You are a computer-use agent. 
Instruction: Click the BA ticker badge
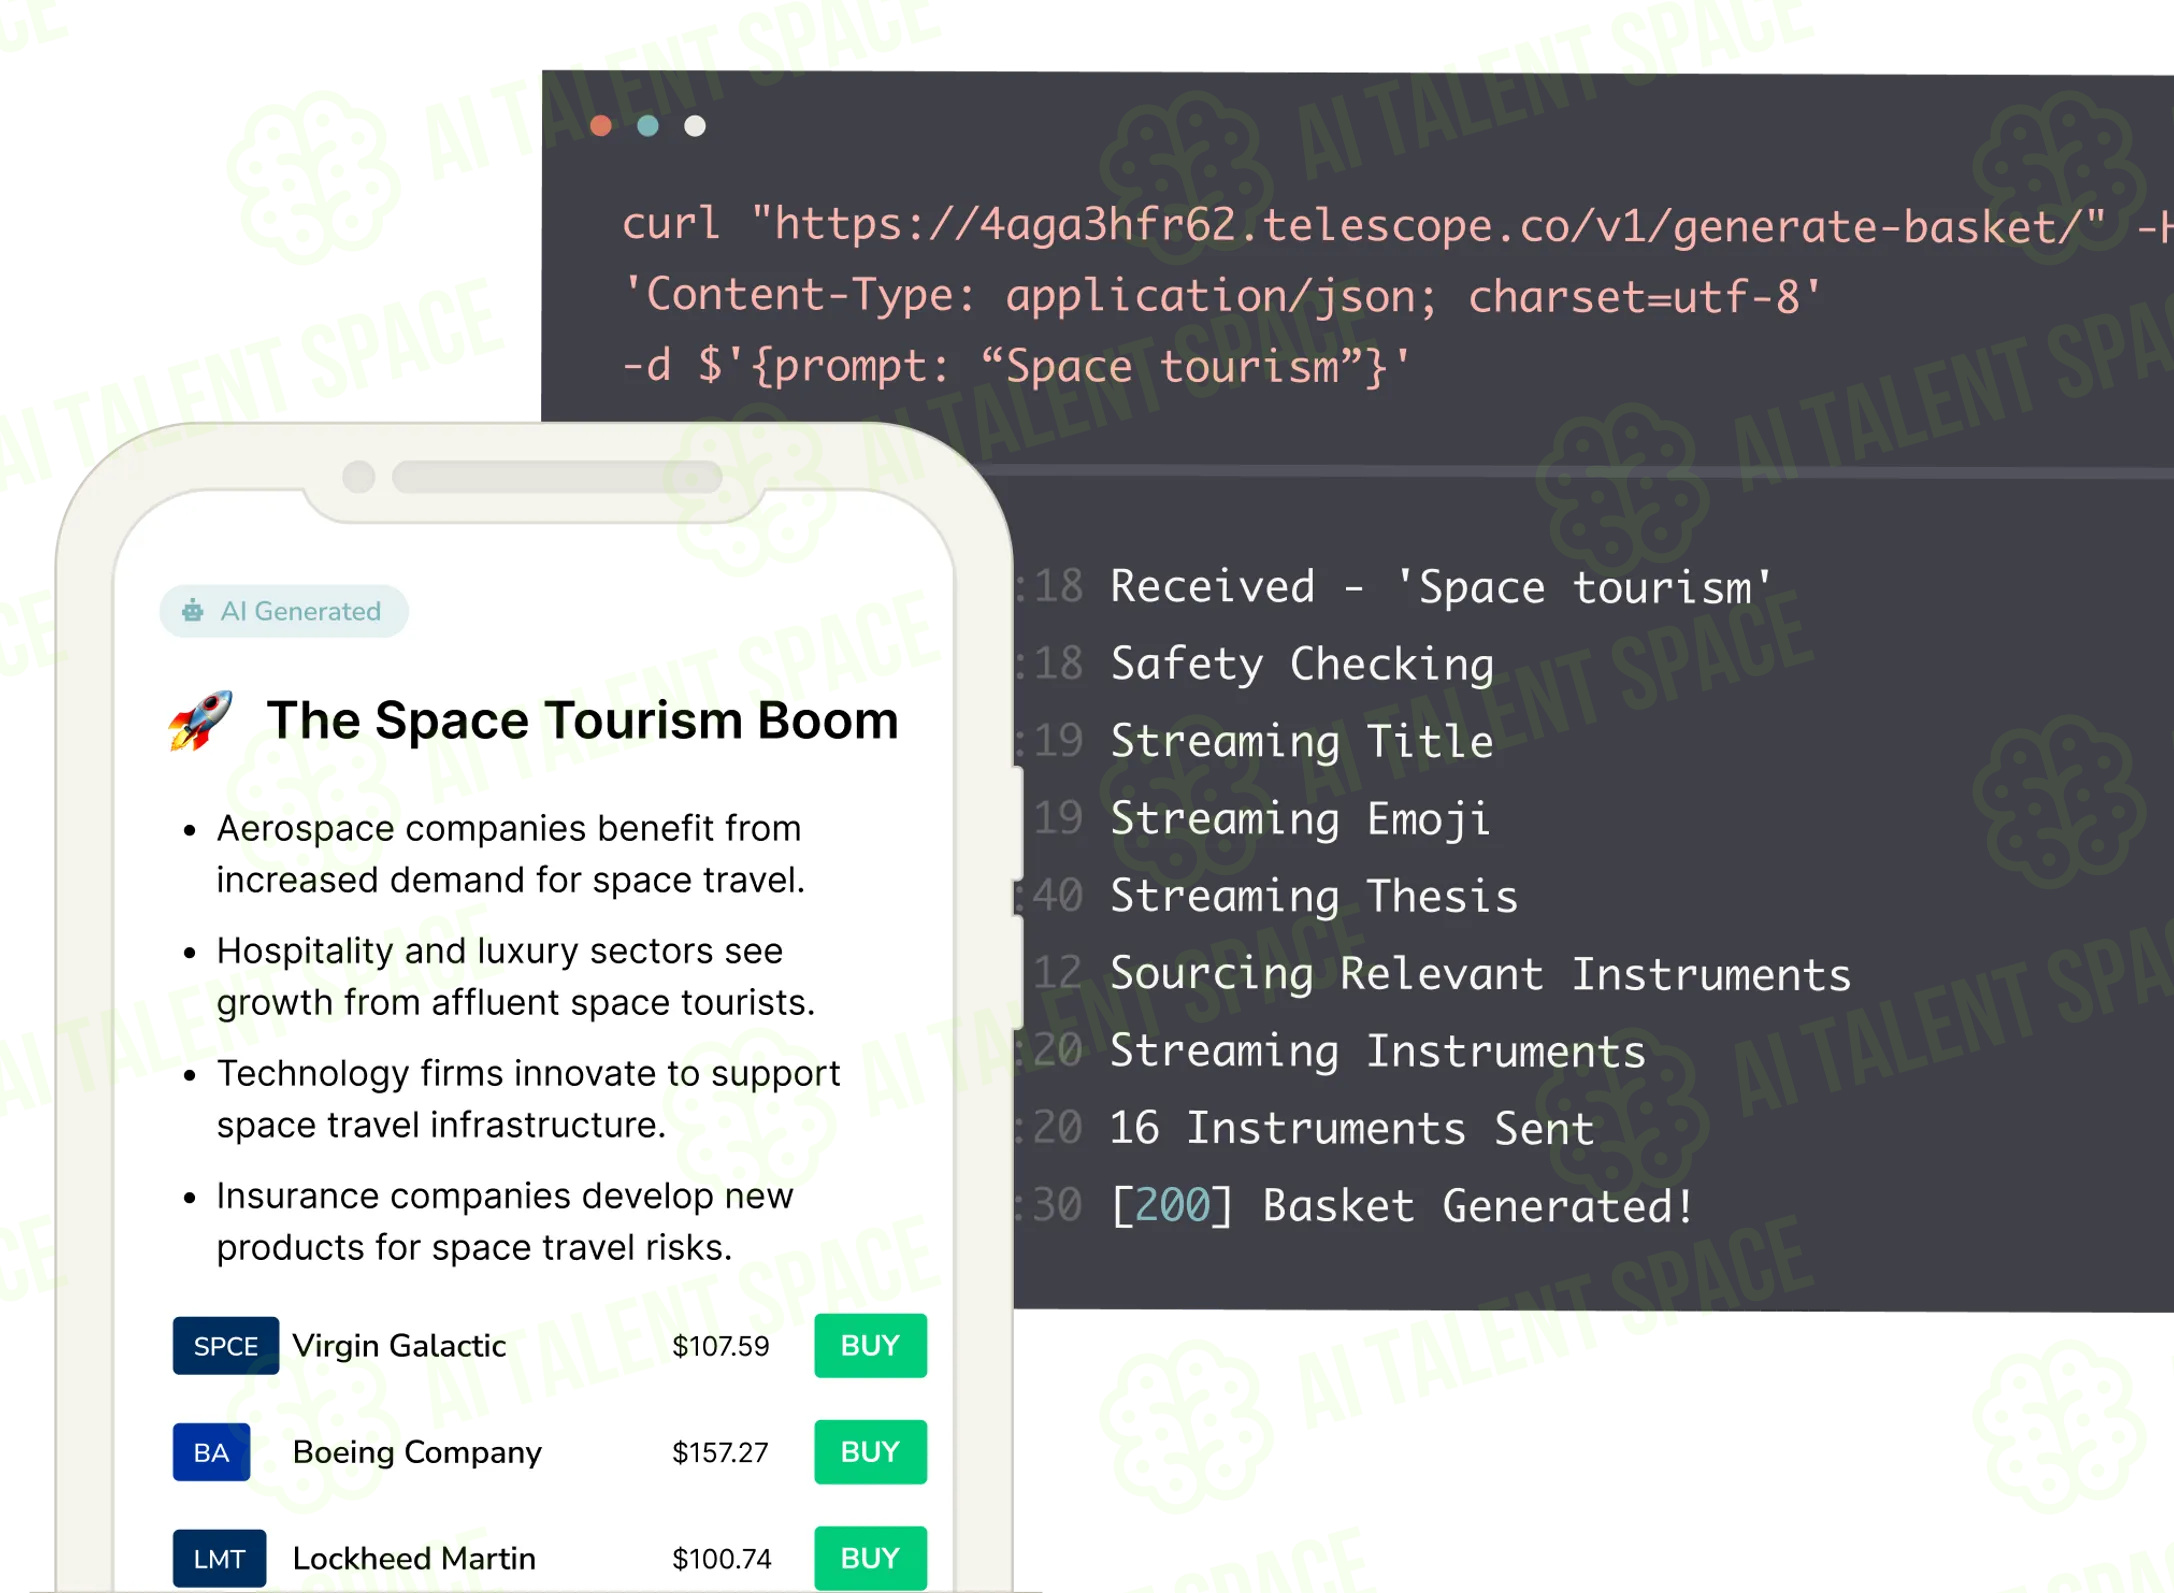211,1452
